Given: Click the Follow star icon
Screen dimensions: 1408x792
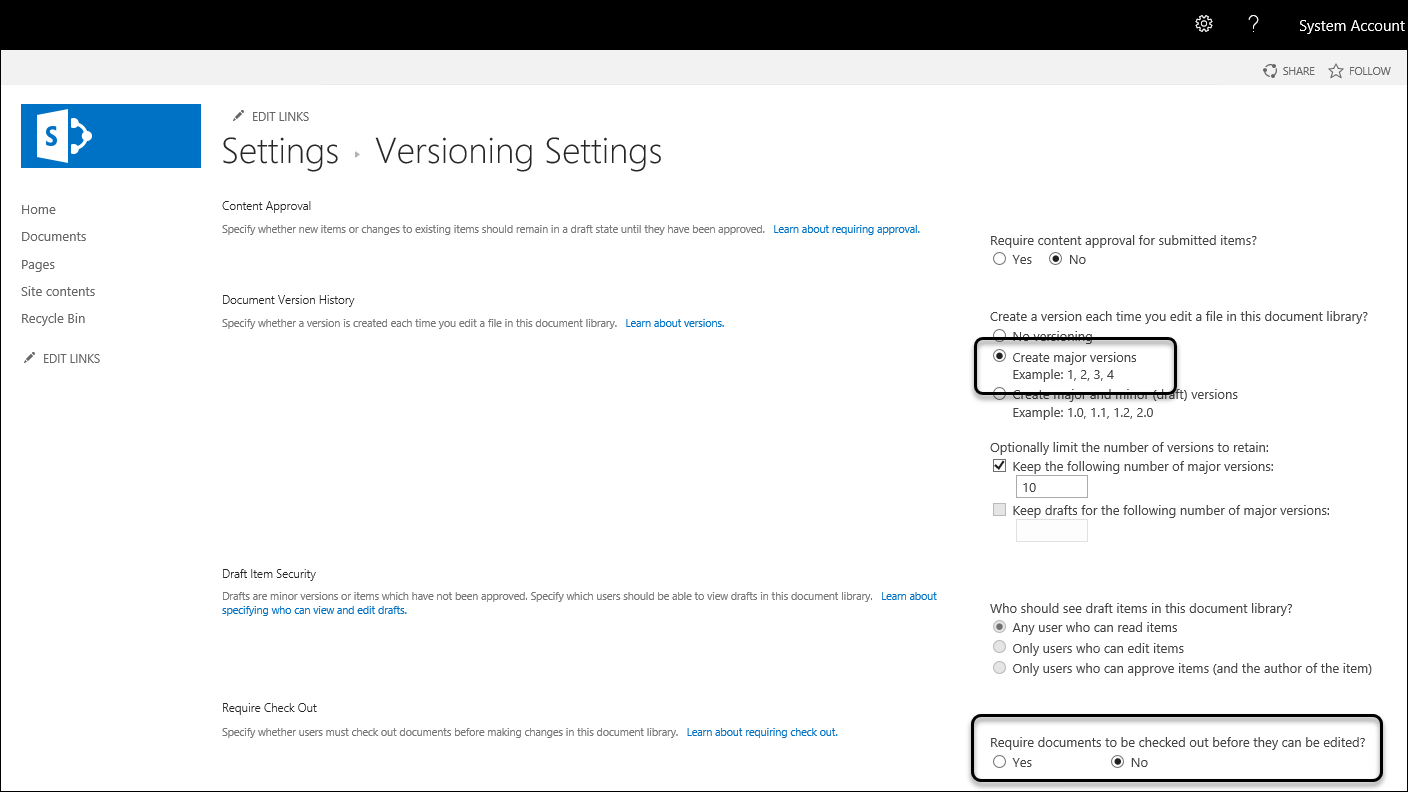Looking at the screenshot, I should (1336, 71).
